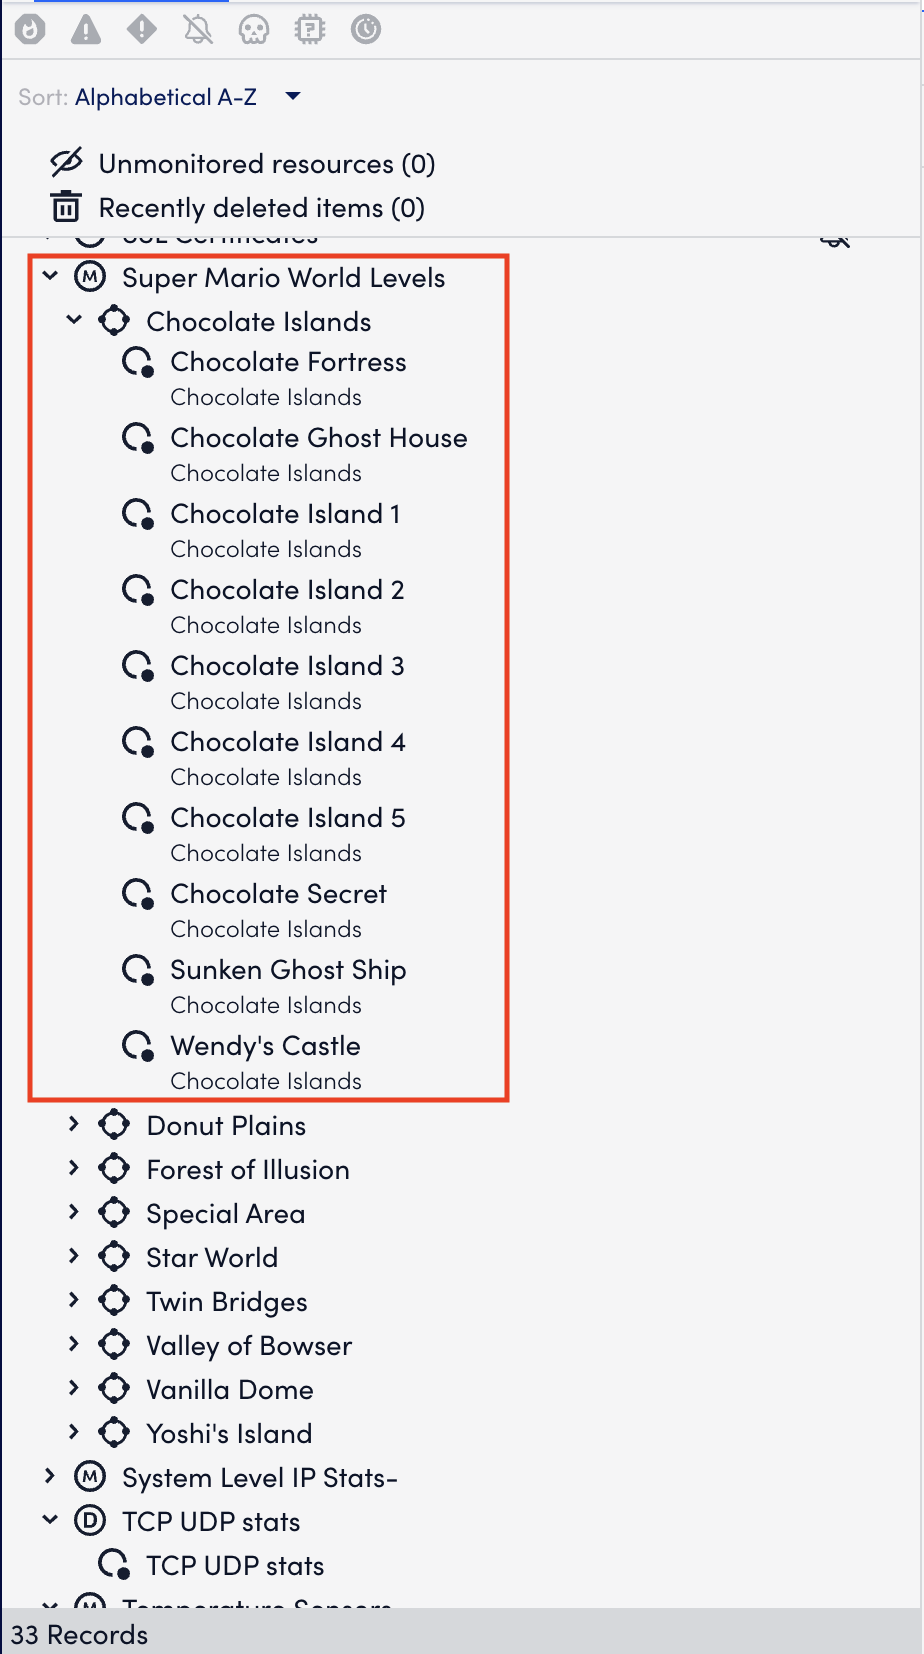This screenshot has height=1654, width=924.
Task: Click the Chocolate Fortress instance icon
Action: point(137,362)
